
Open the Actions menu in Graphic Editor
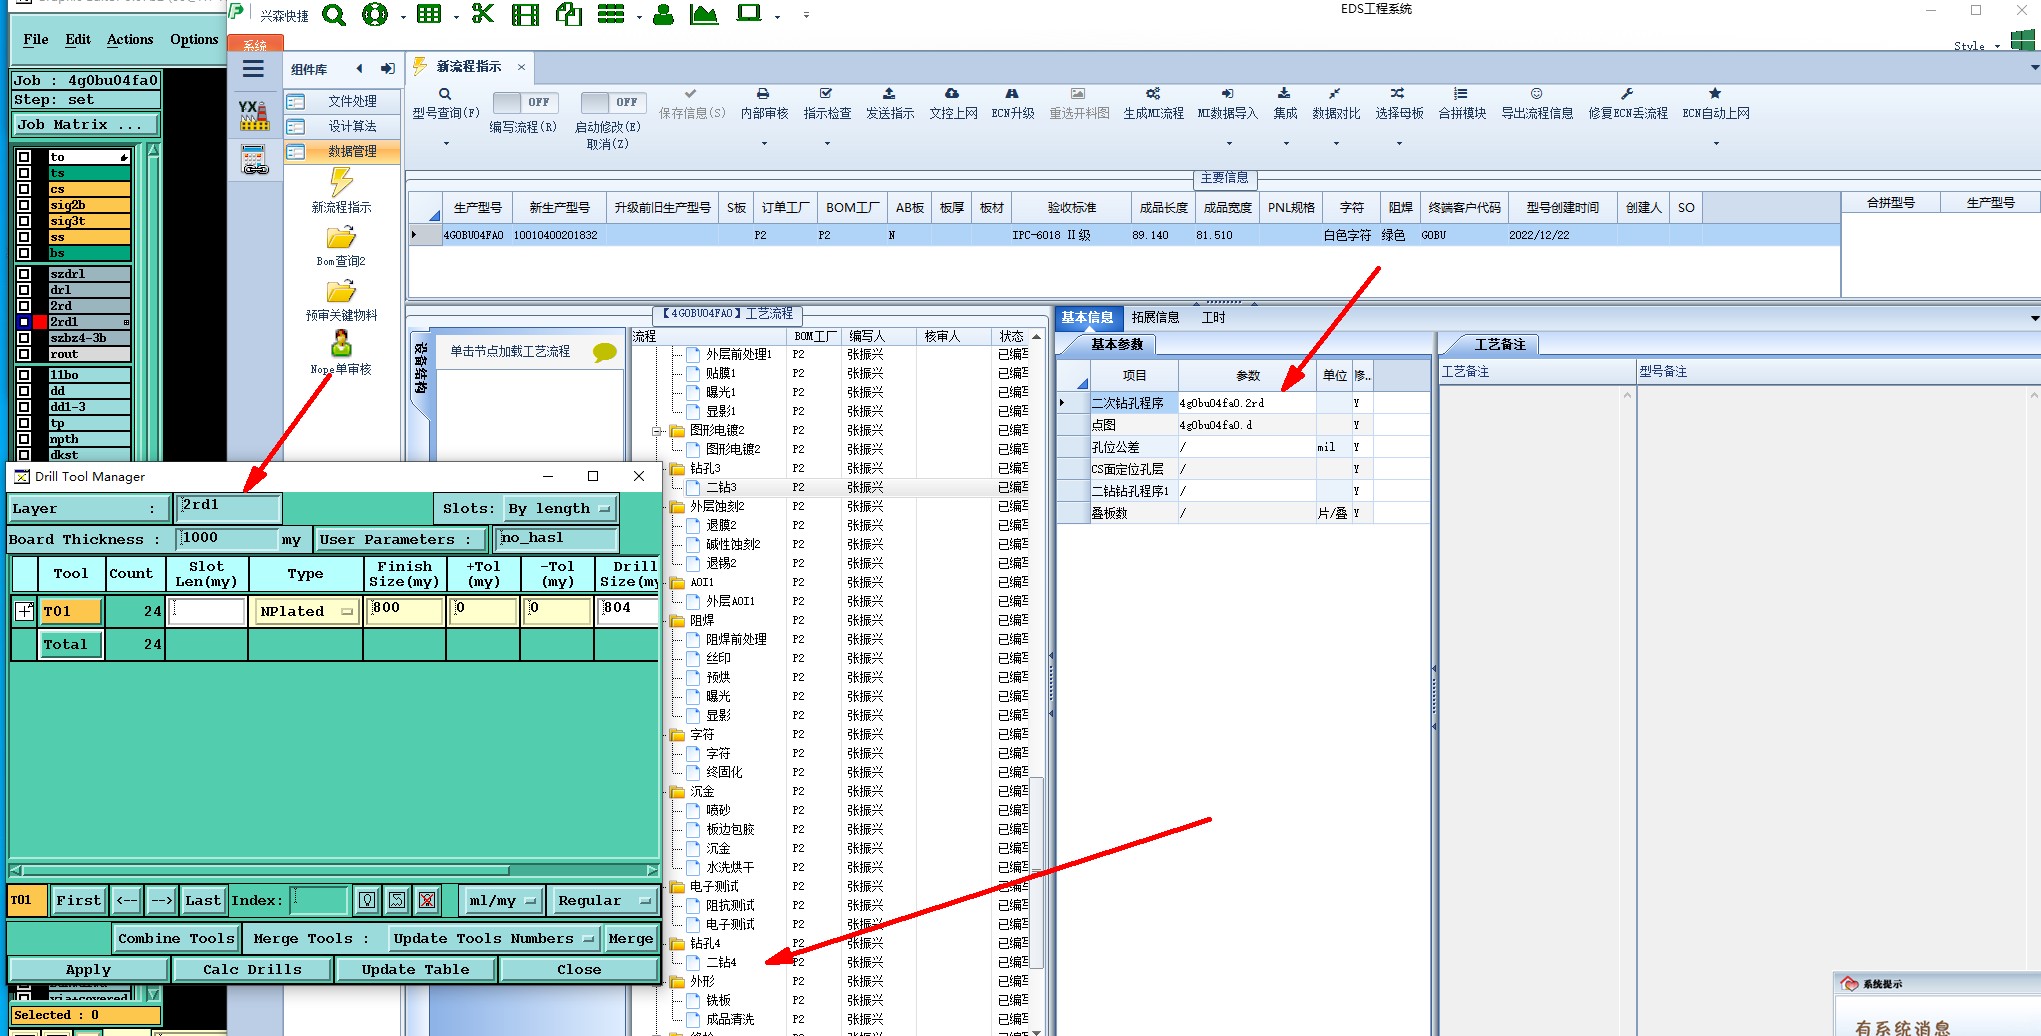point(130,39)
